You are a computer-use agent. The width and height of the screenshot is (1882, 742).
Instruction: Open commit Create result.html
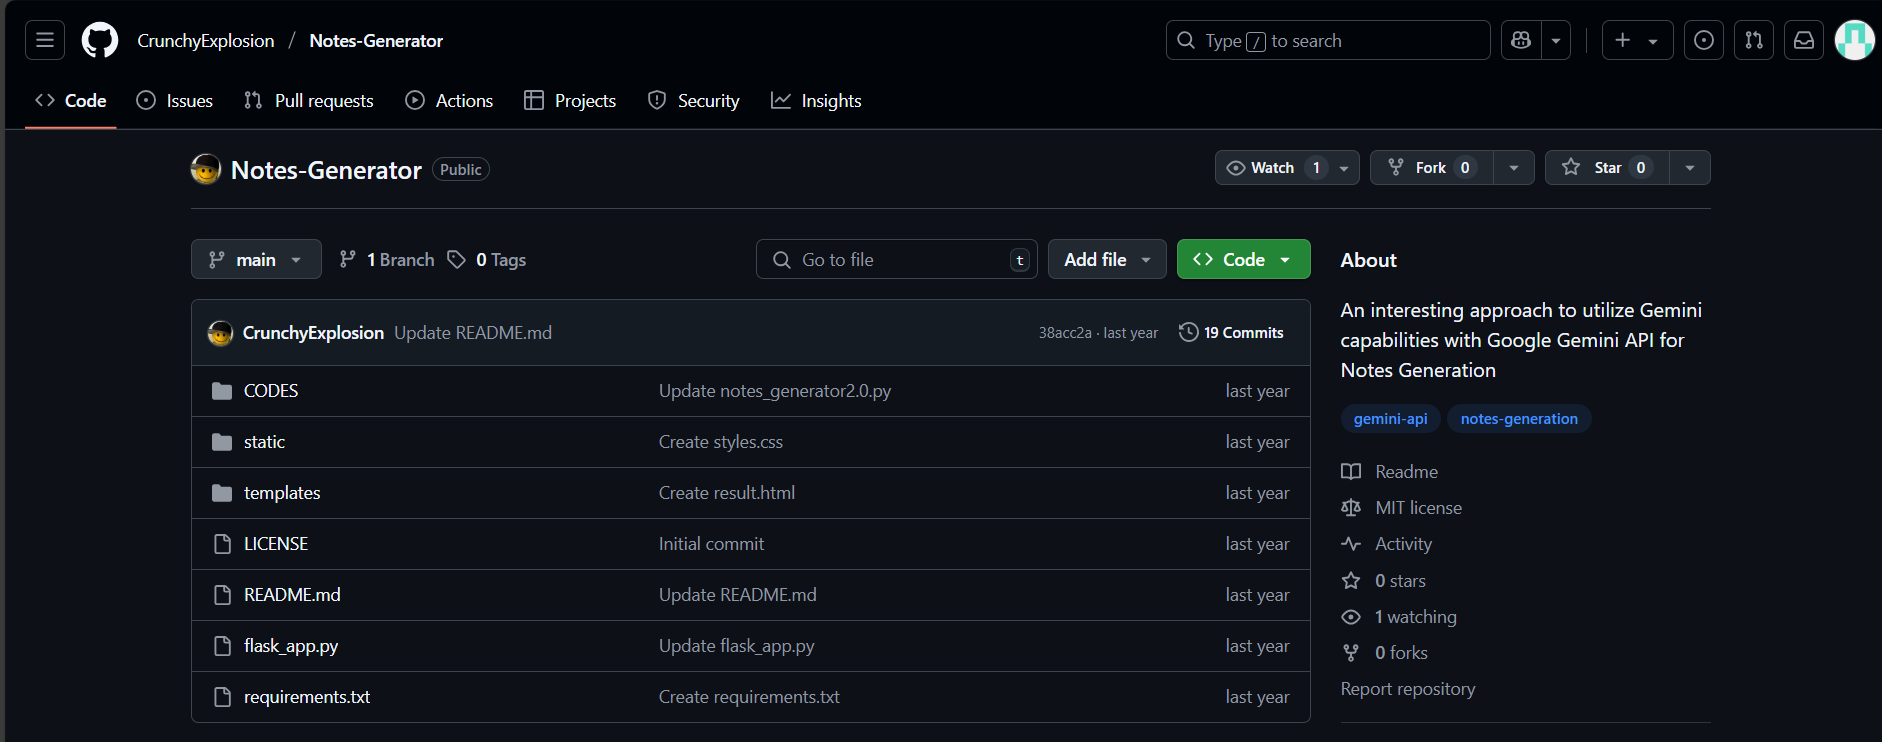(x=727, y=493)
